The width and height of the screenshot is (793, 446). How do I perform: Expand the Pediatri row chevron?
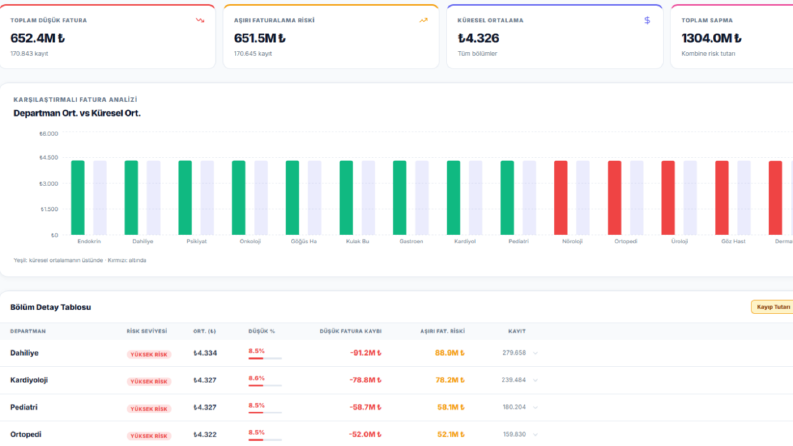tap(535, 408)
